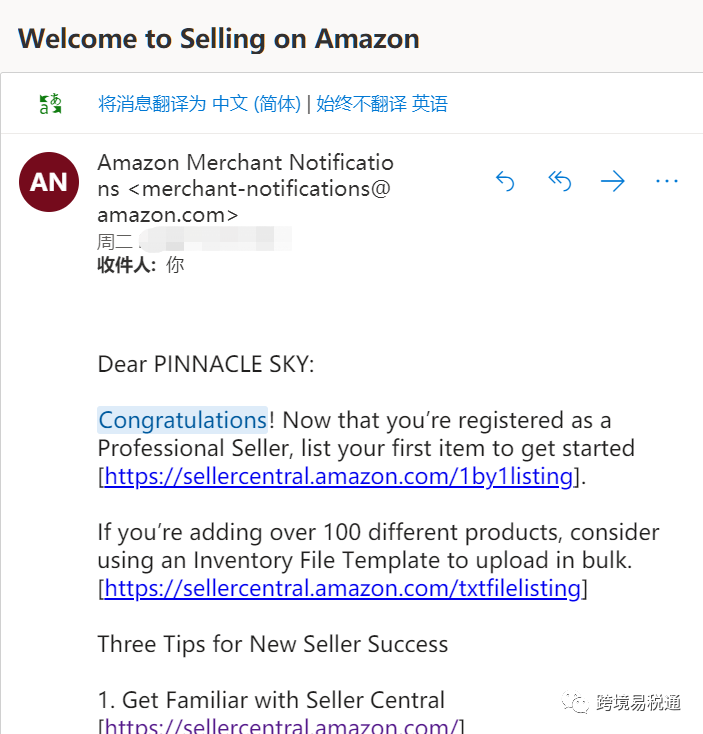Click the 周二 received date

coord(108,241)
